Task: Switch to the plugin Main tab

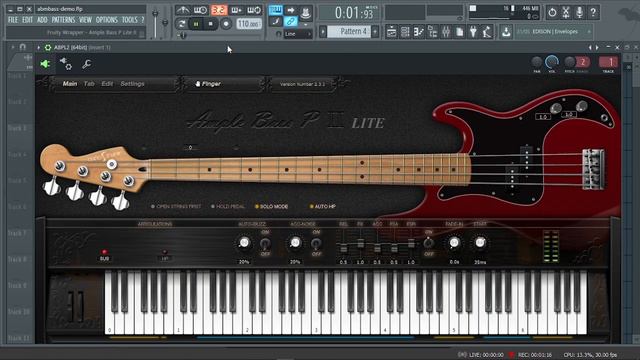Action: [x=70, y=84]
